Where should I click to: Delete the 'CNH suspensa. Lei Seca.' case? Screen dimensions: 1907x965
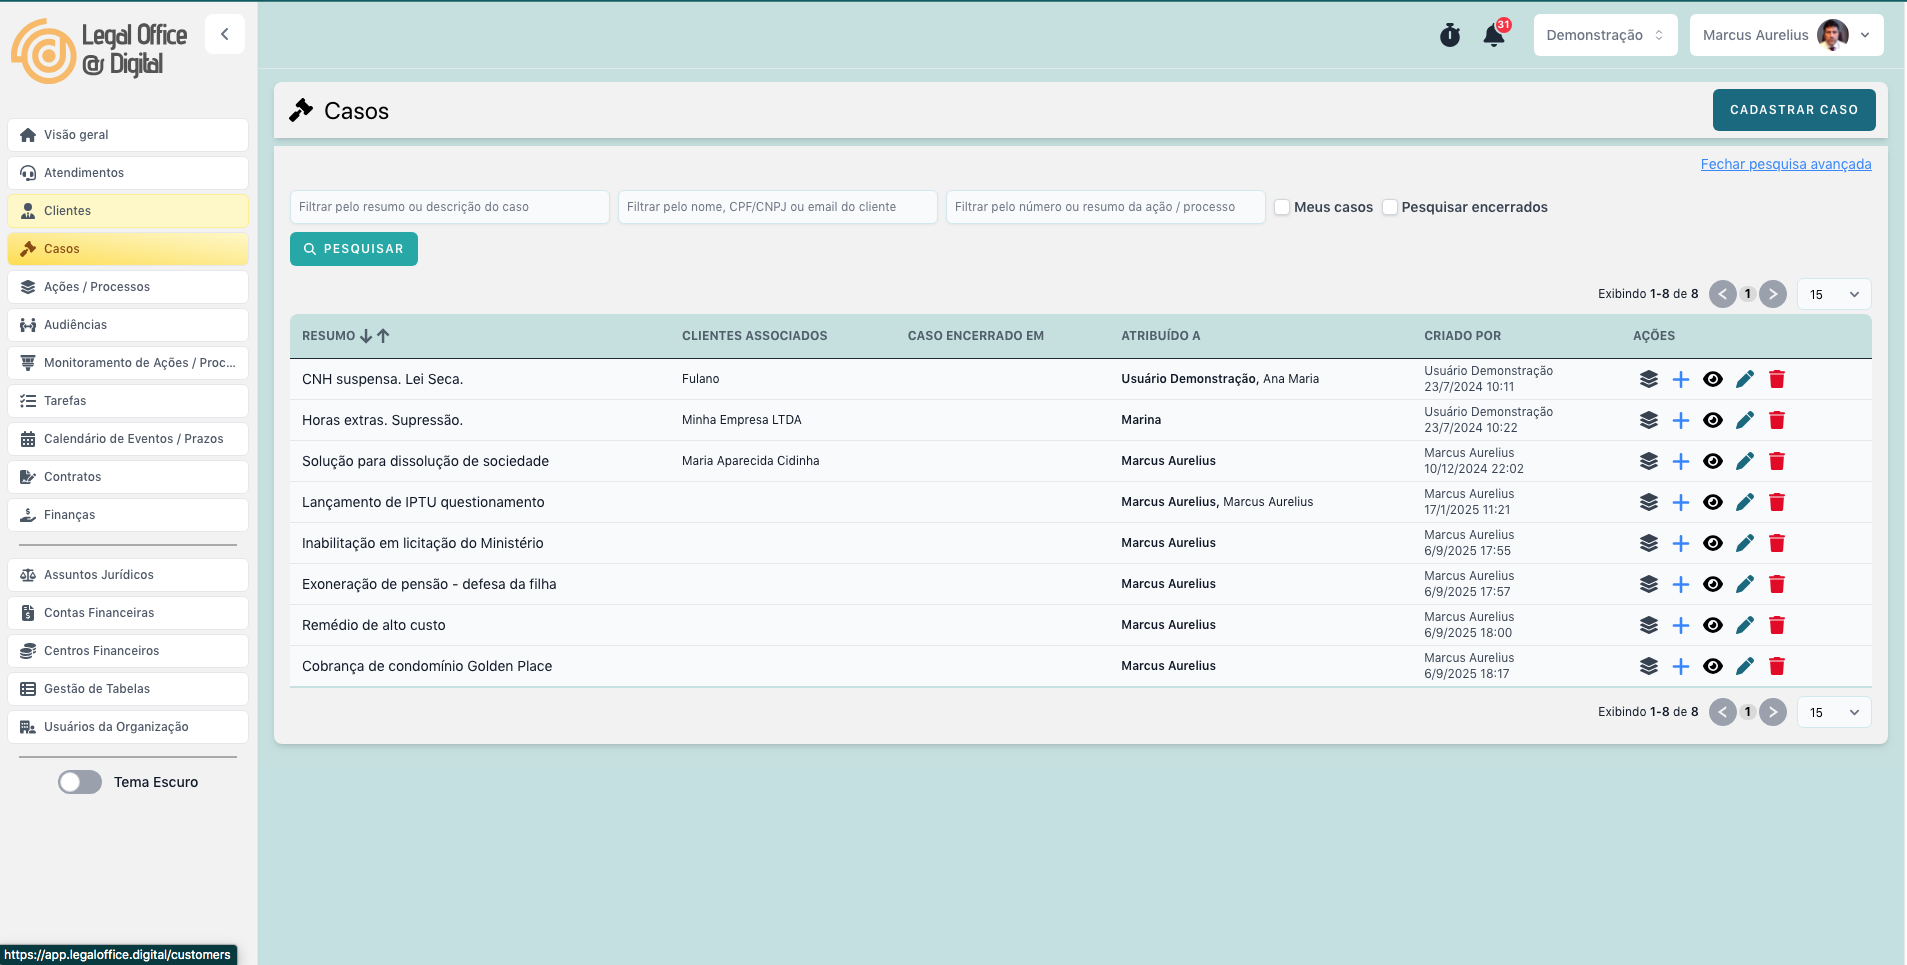[1776, 379]
